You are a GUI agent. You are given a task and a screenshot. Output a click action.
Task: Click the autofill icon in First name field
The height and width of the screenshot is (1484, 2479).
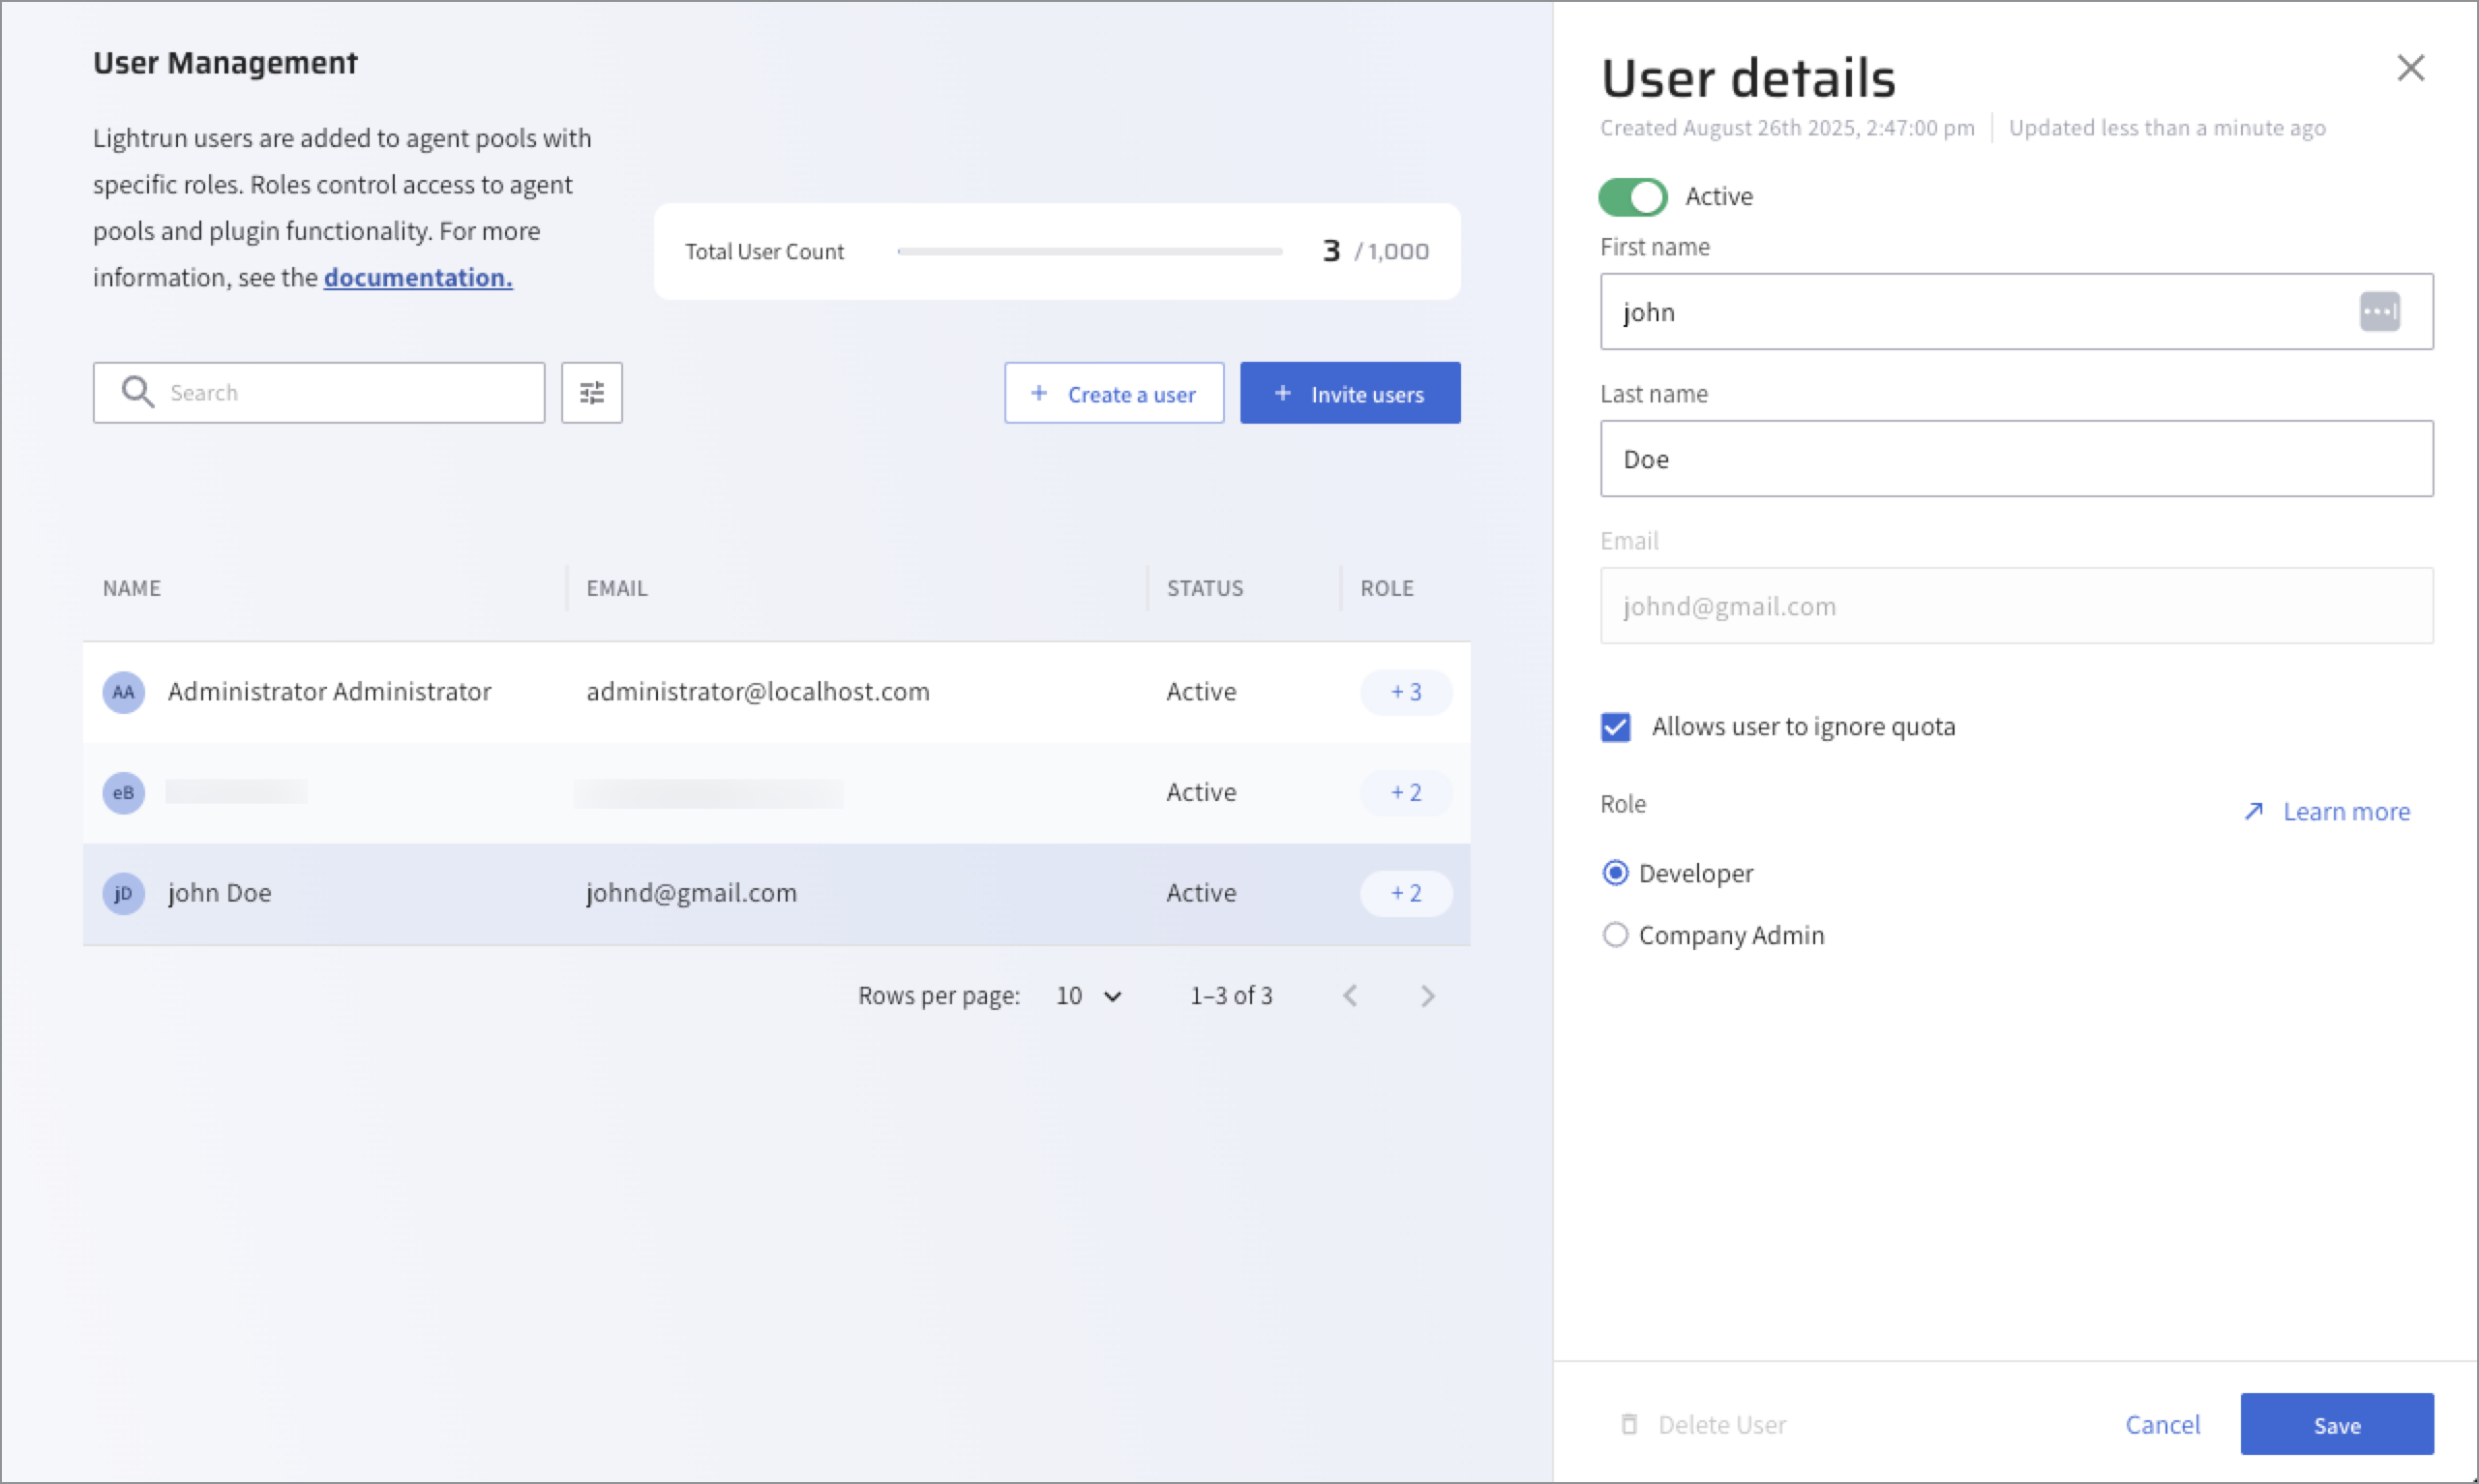pos(2379,311)
